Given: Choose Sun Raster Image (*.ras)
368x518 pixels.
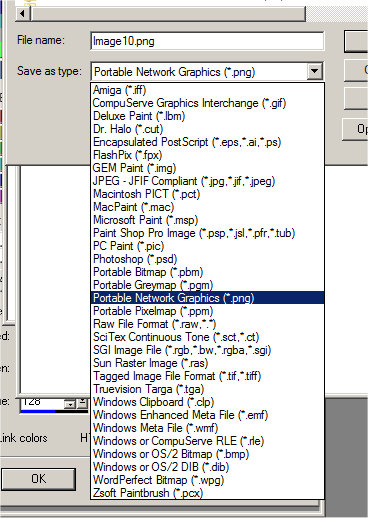Looking at the screenshot, I should point(207,363).
